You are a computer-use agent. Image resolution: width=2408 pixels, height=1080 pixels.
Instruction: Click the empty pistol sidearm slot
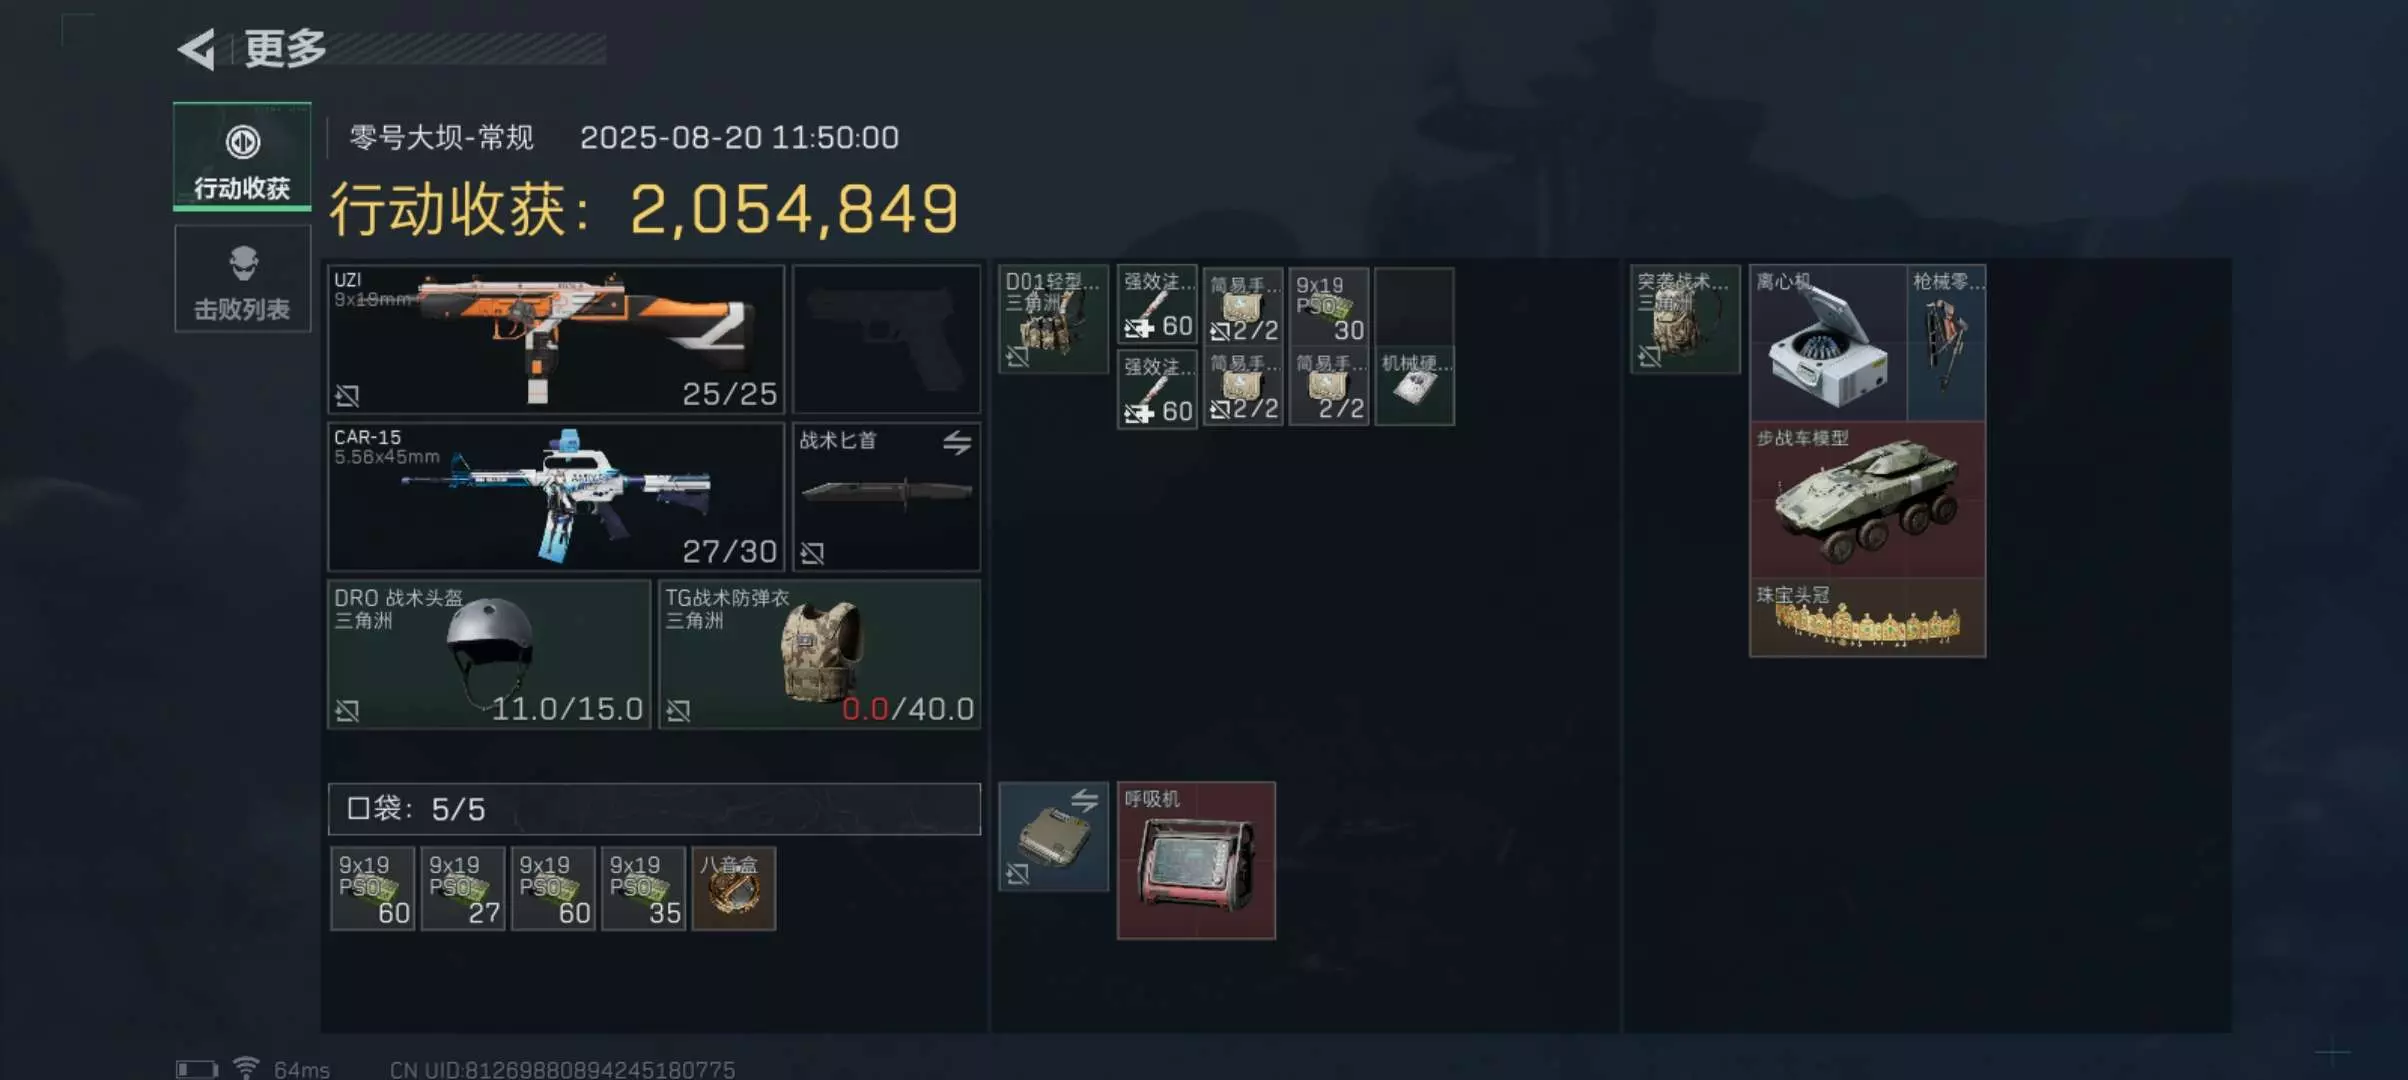coord(887,339)
